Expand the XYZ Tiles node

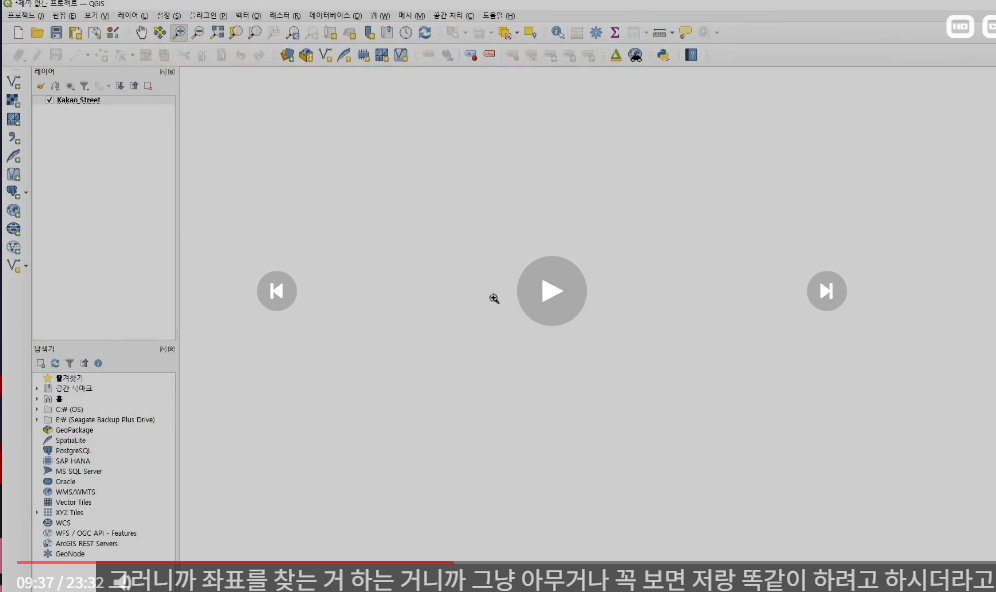pyautogui.click(x=37, y=512)
